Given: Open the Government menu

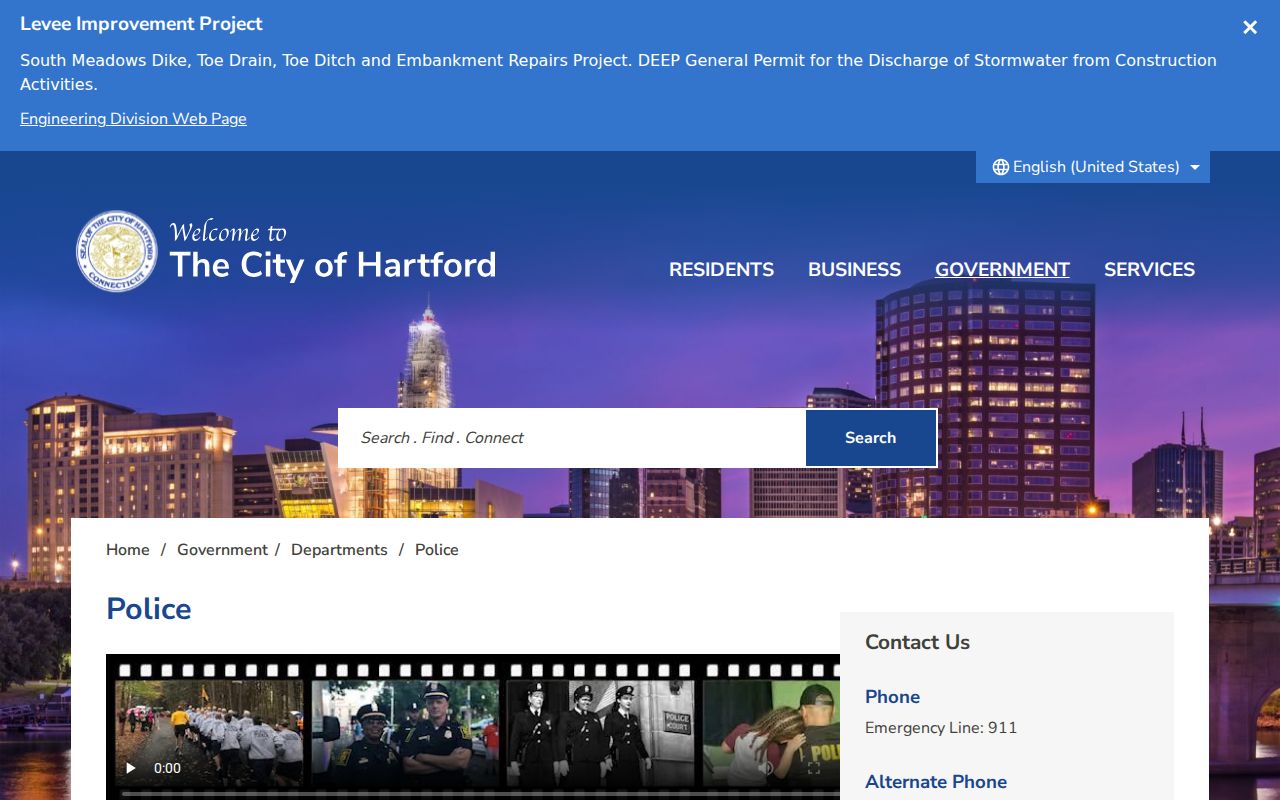Looking at the screenshot, I should (1002, 269).
